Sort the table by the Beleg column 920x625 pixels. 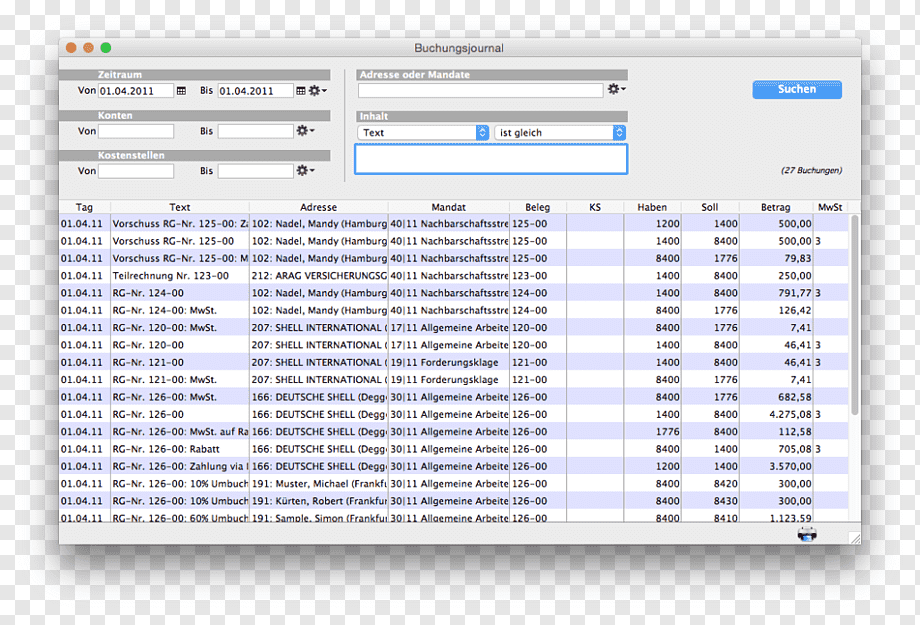pyautogui.click(x=537, y=207)
